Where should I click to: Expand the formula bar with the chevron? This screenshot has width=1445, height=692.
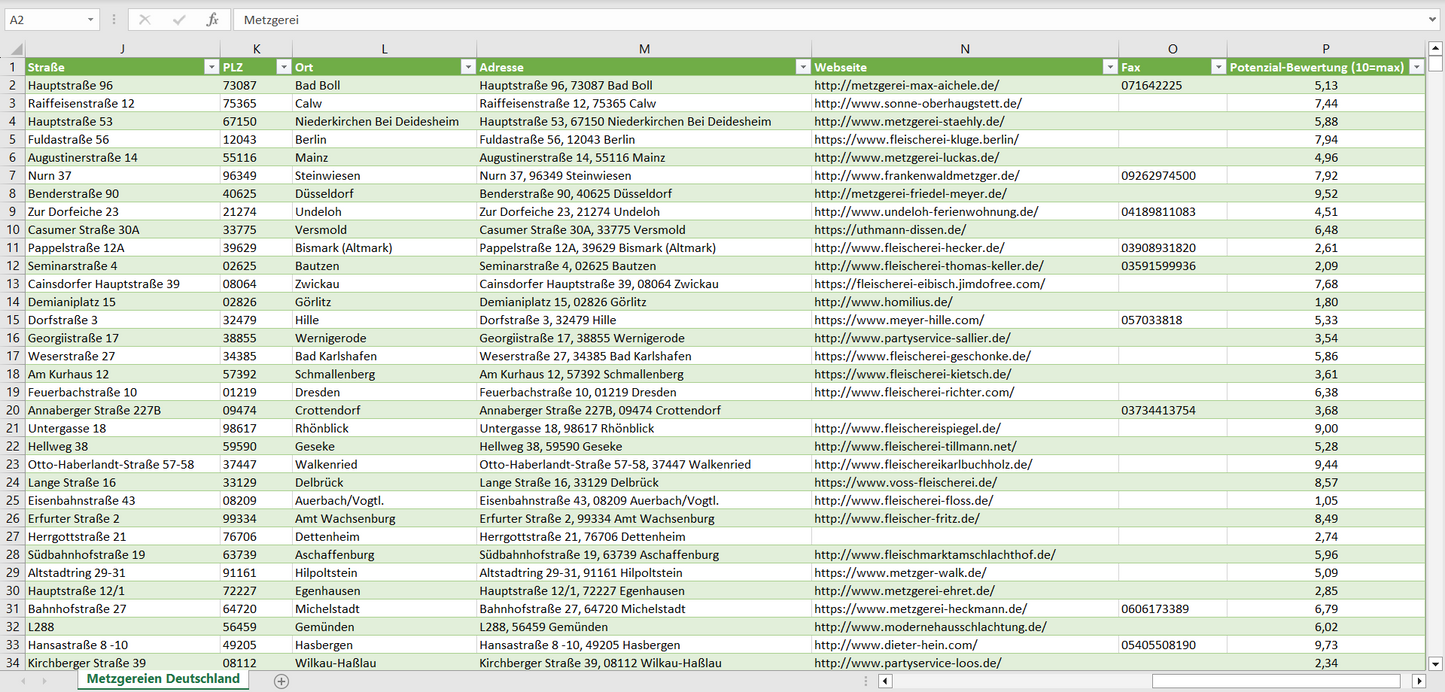click(x=1433, y=20)
